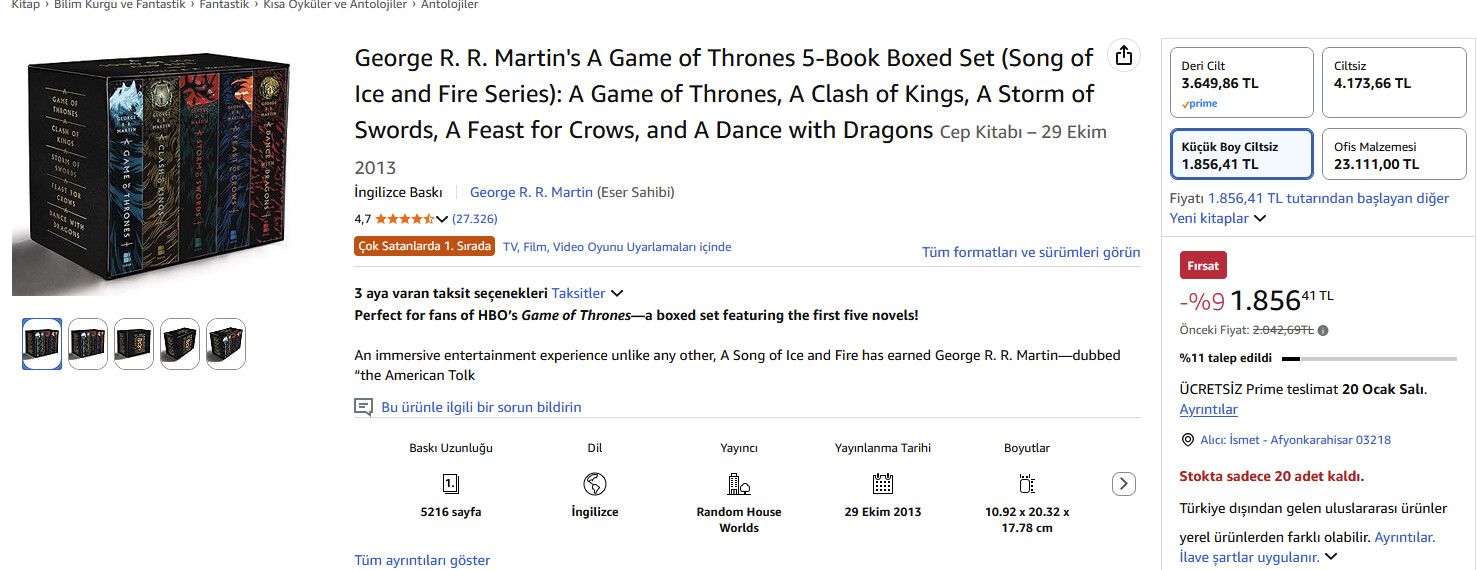Click the claimed-deal progress bar
Viewport: 1477px width, 570px height.
[x=1369, y=357]
